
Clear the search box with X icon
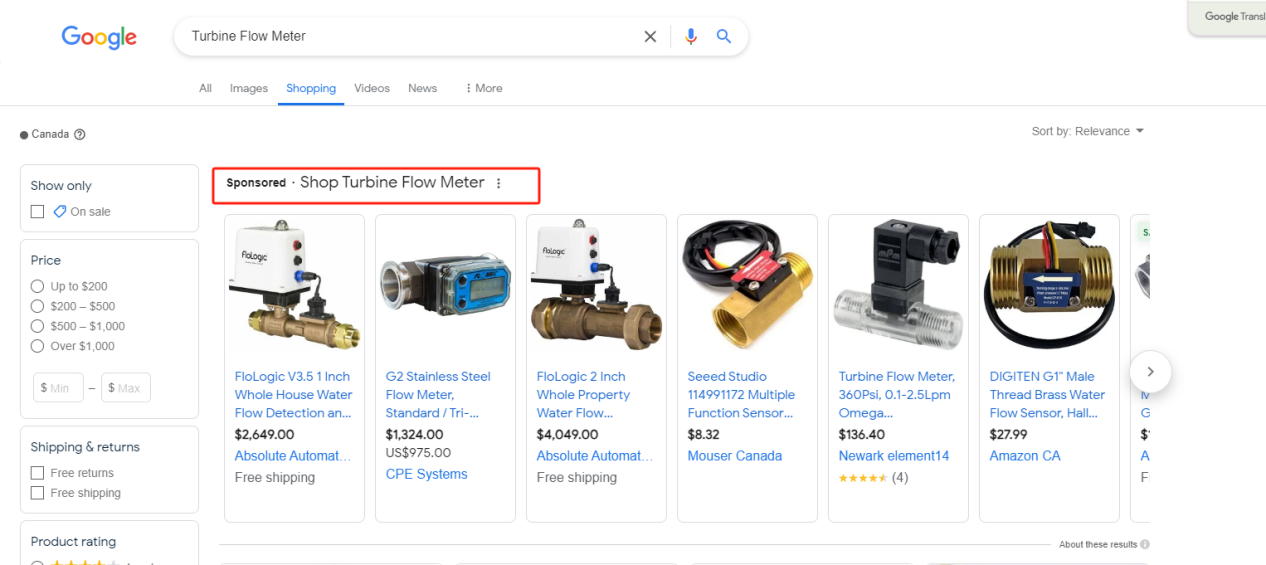650,37
